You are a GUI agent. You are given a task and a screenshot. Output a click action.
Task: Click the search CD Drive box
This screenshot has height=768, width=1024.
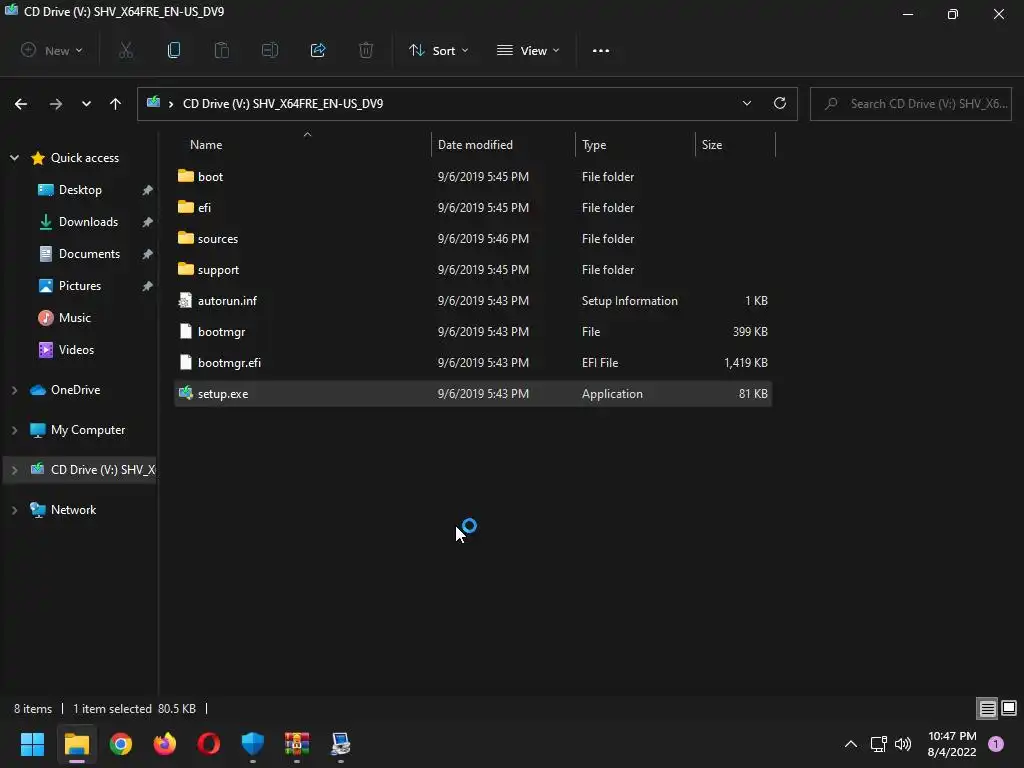click(911, 104)
